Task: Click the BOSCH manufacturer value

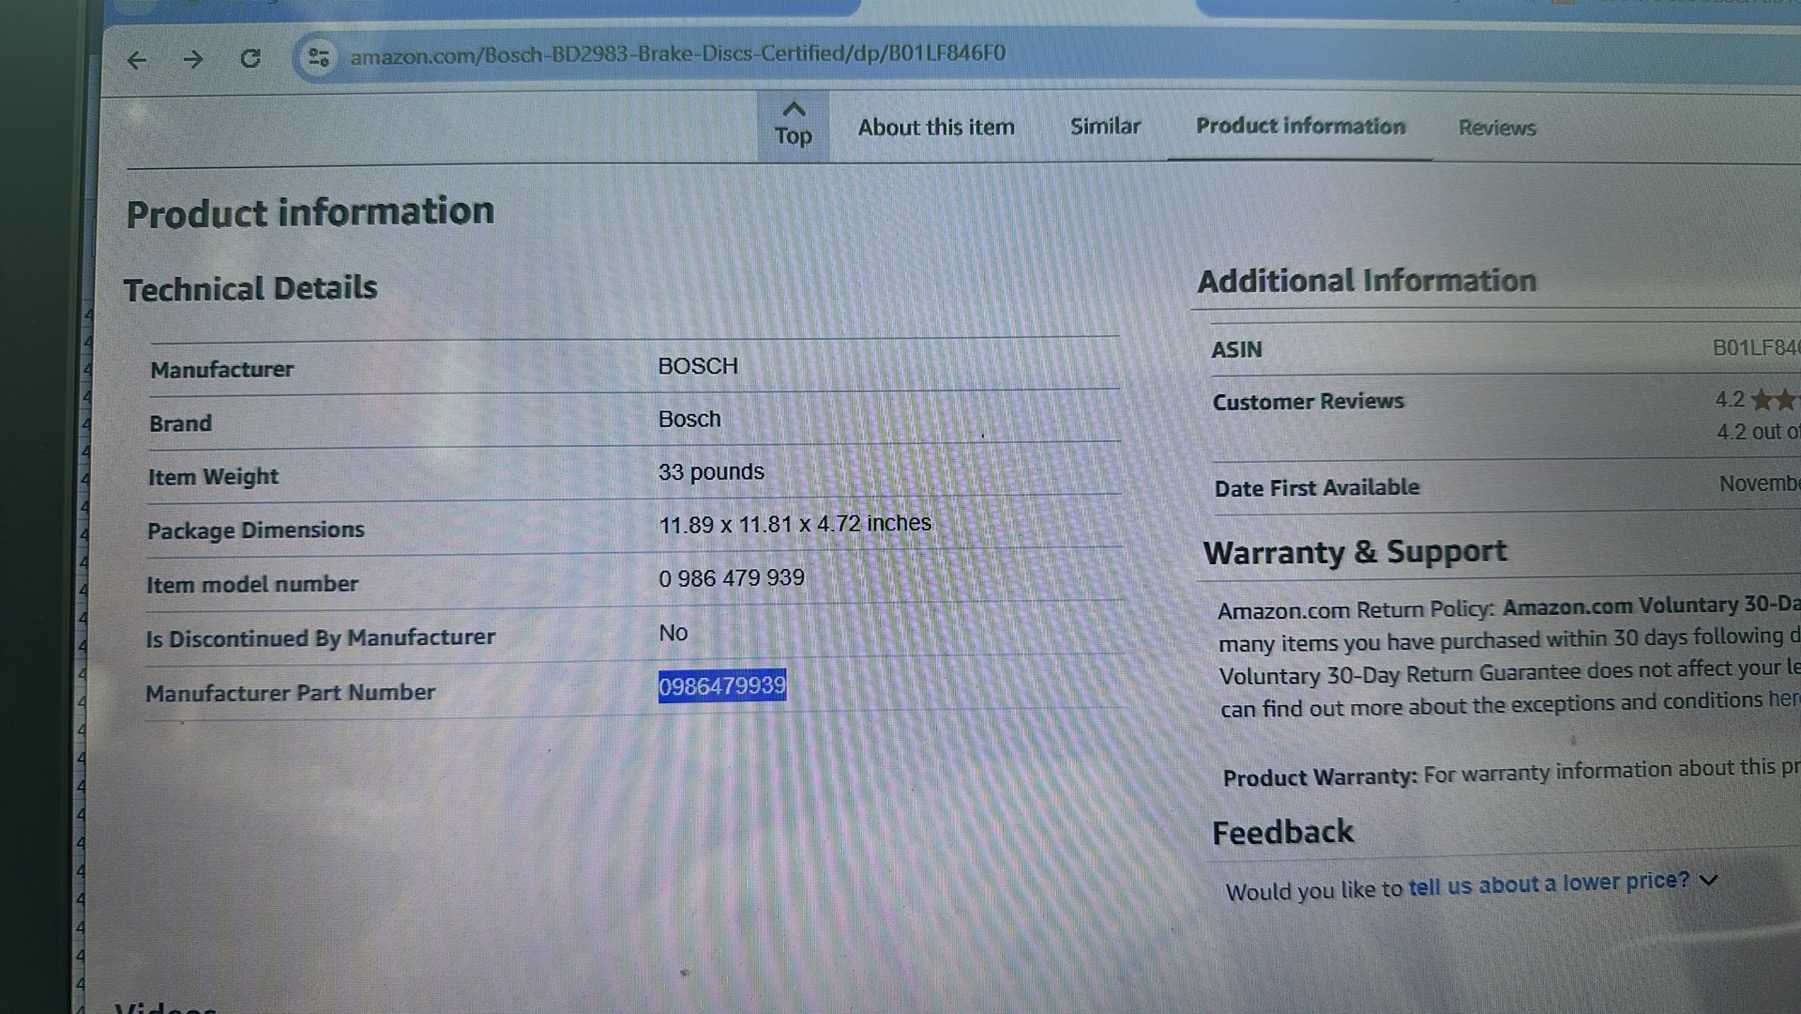Action: pos(698,366)
